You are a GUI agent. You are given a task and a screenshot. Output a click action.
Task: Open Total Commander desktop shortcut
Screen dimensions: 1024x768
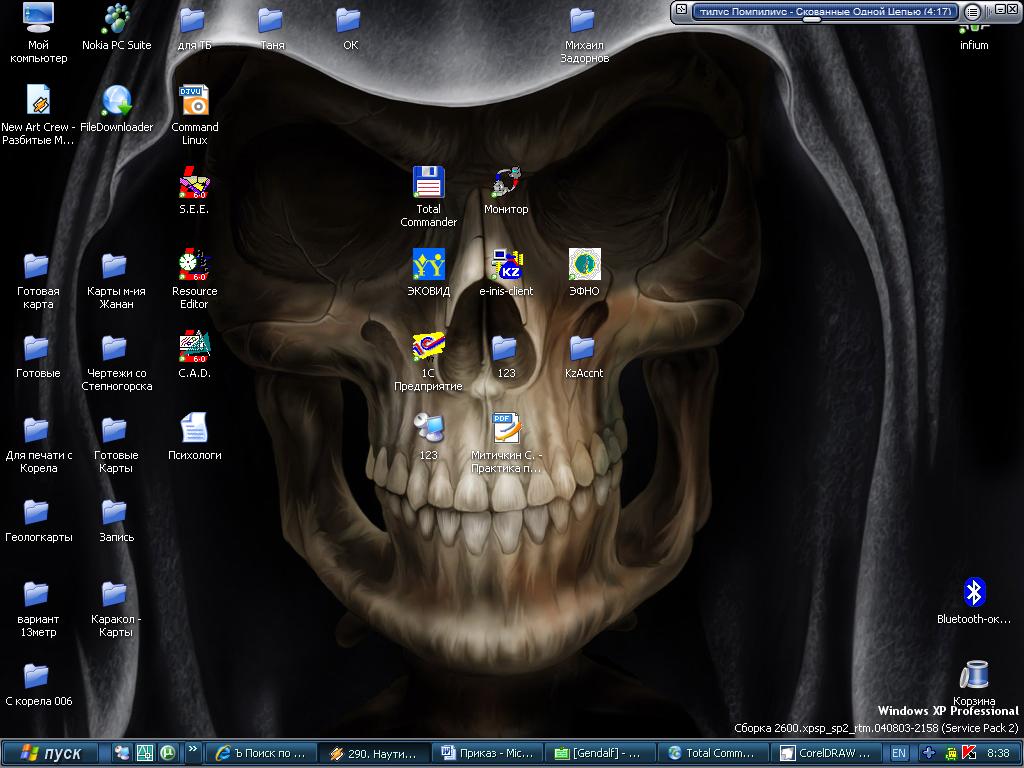coord(428,183)
